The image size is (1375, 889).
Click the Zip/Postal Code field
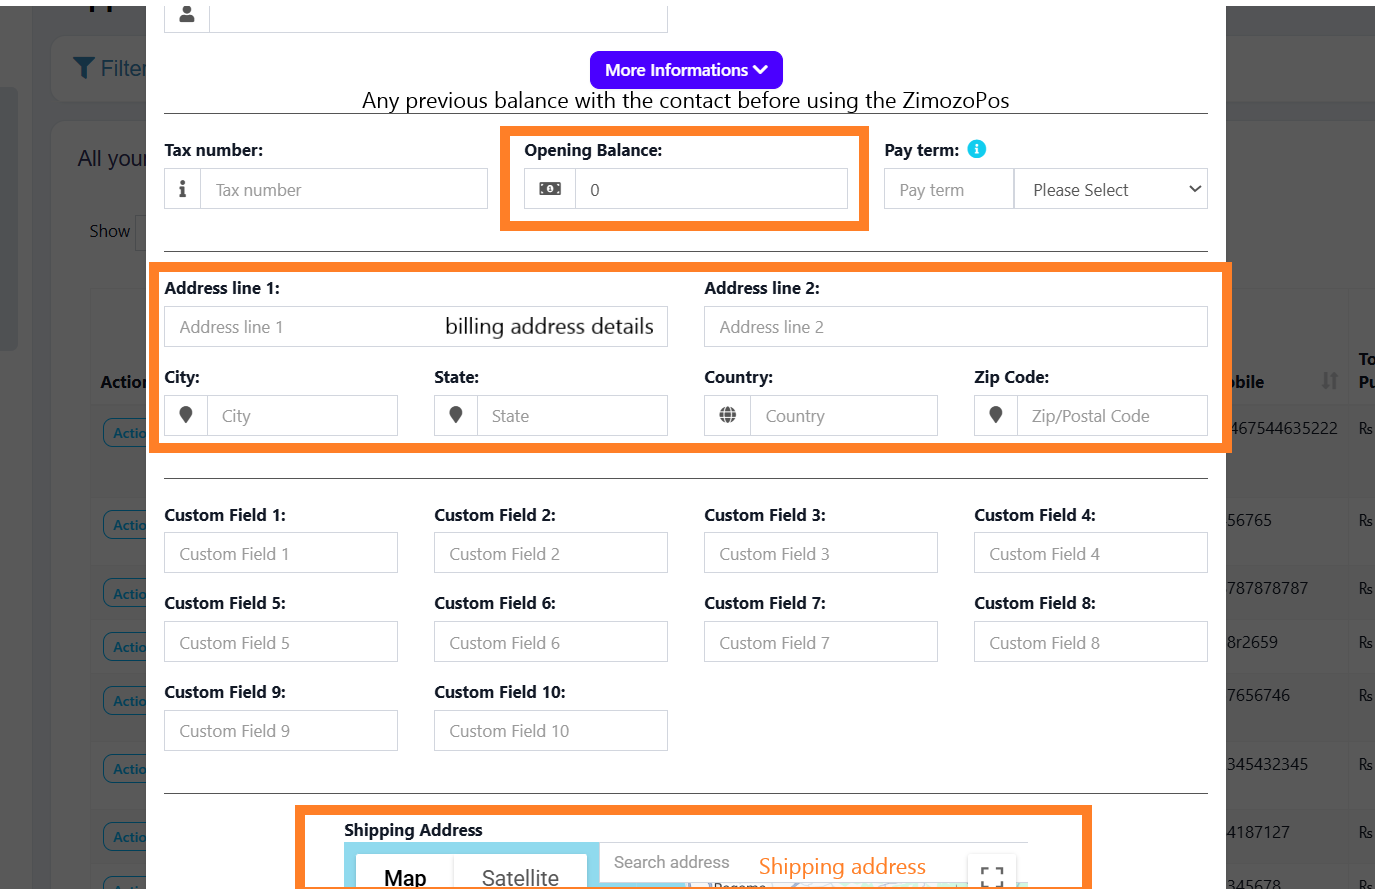1111,416
